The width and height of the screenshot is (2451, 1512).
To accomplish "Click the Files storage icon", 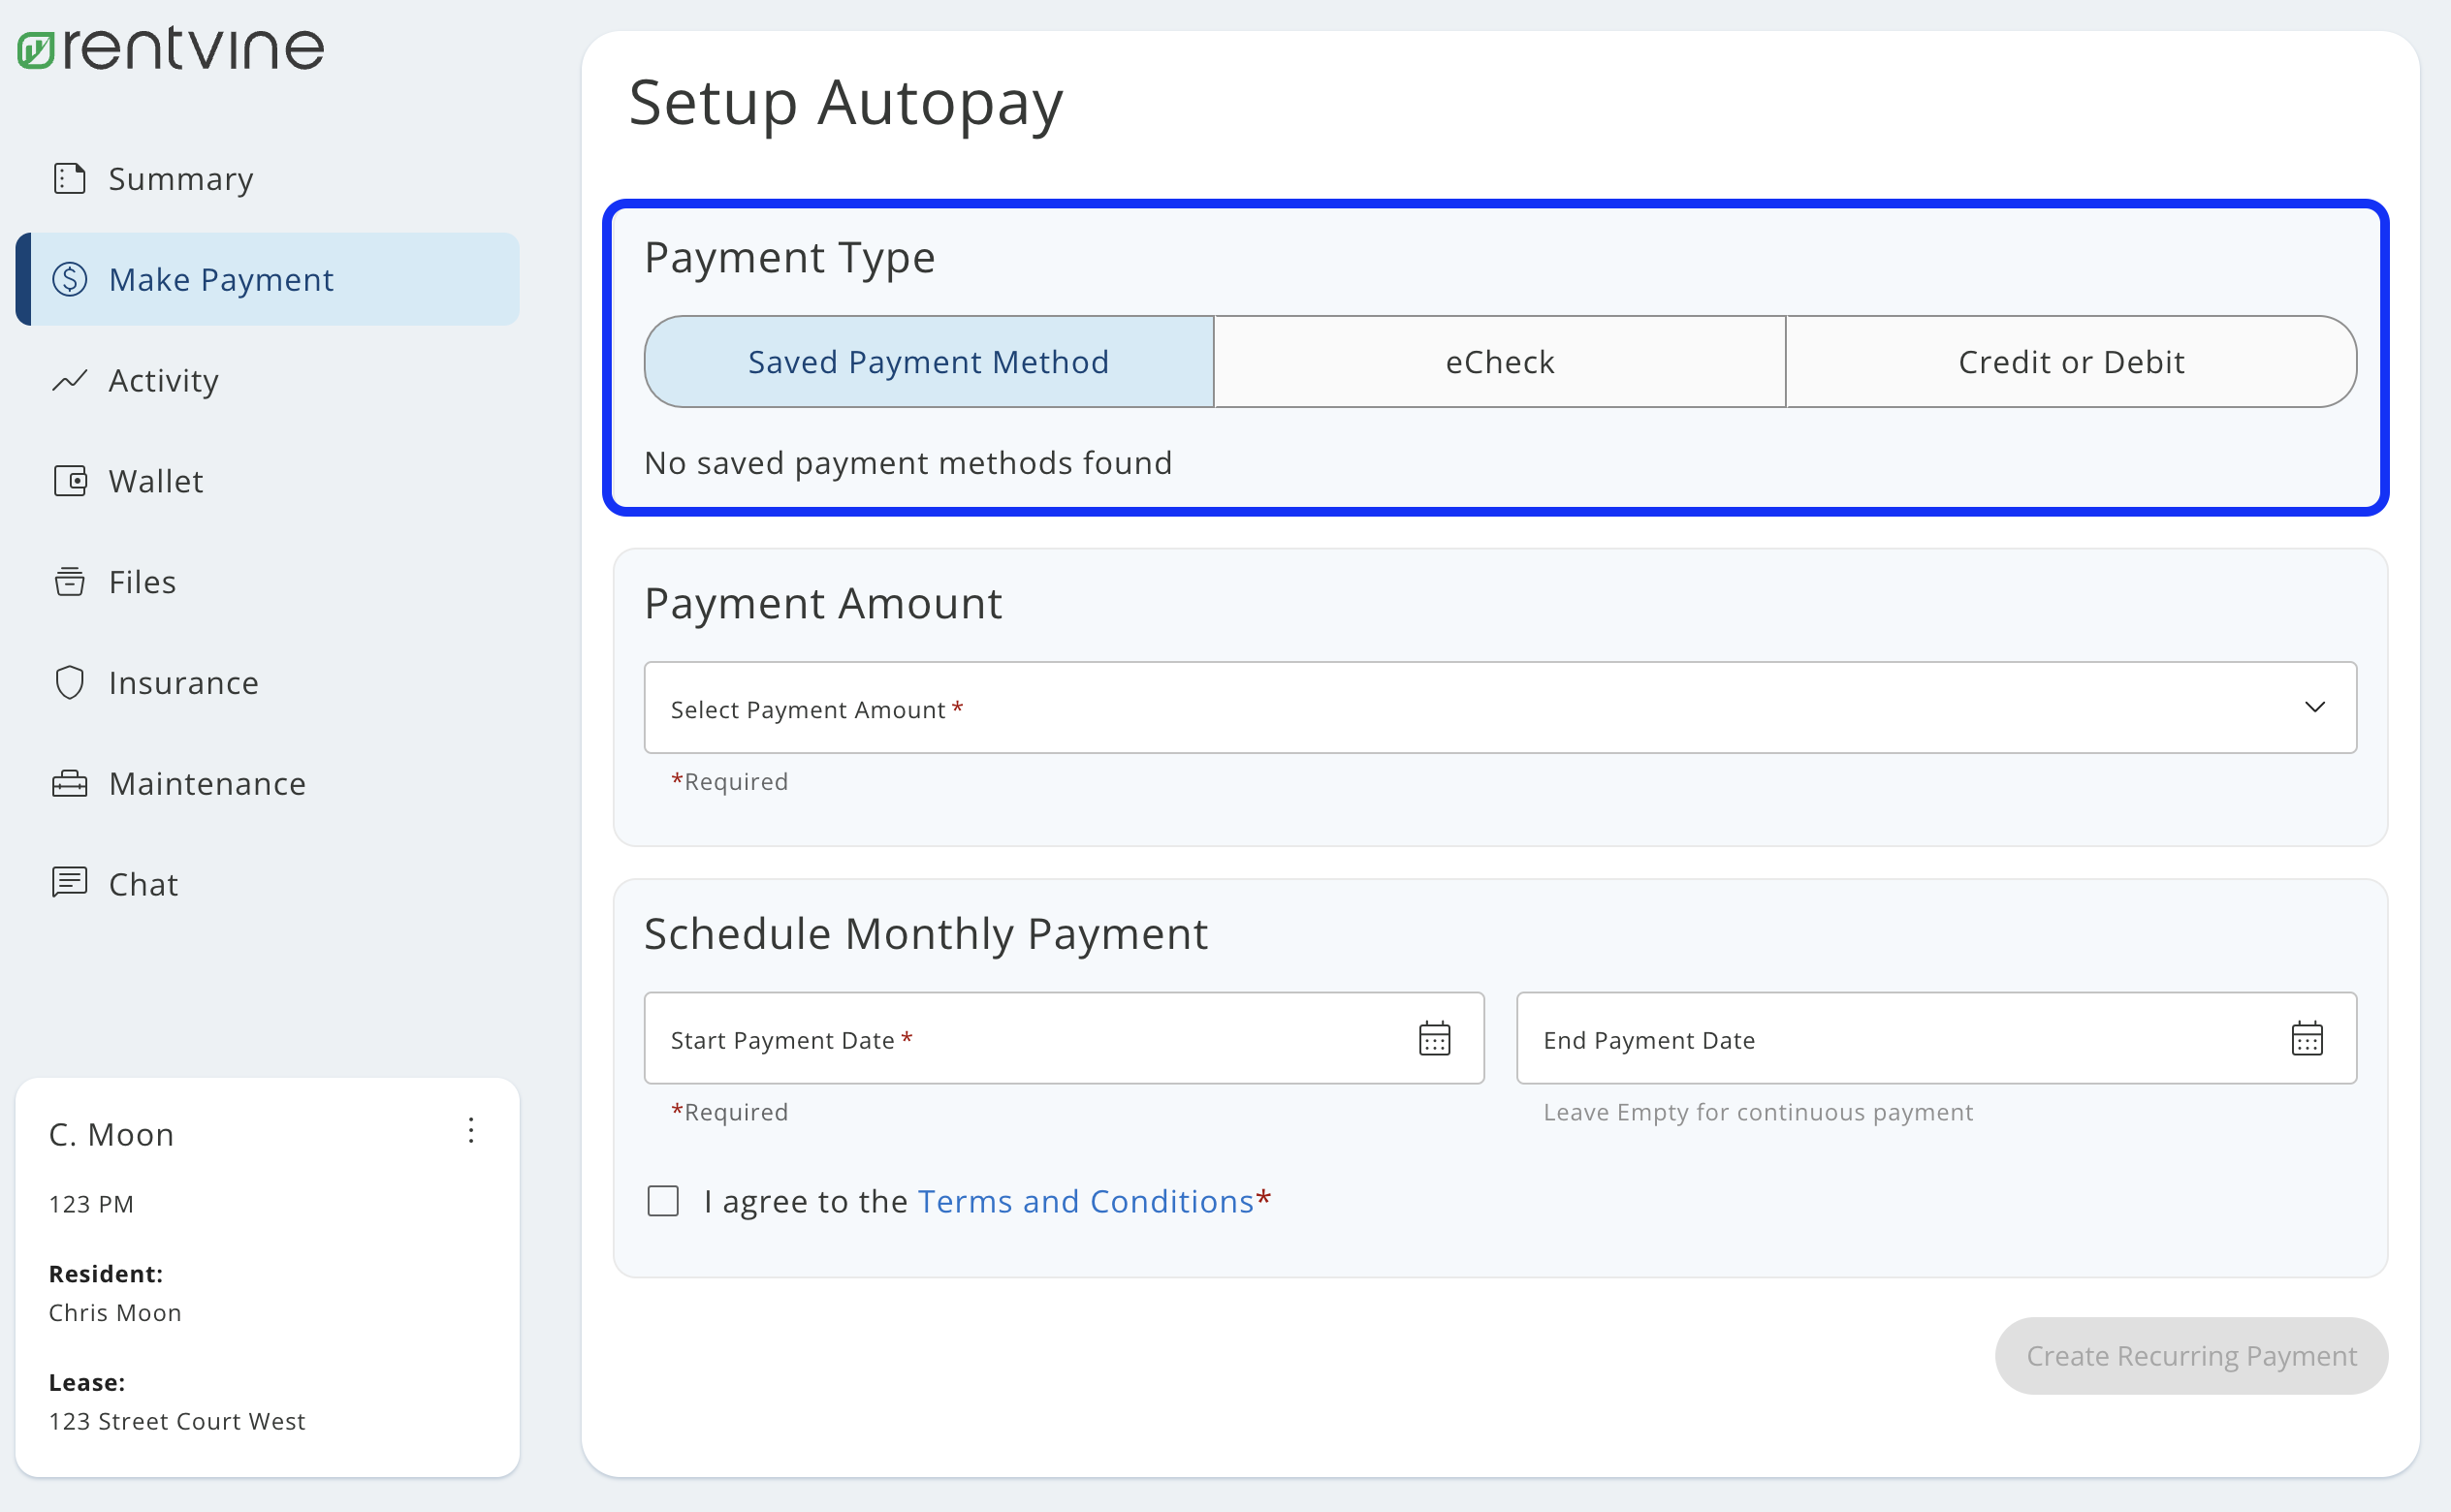I will point(68,581).
